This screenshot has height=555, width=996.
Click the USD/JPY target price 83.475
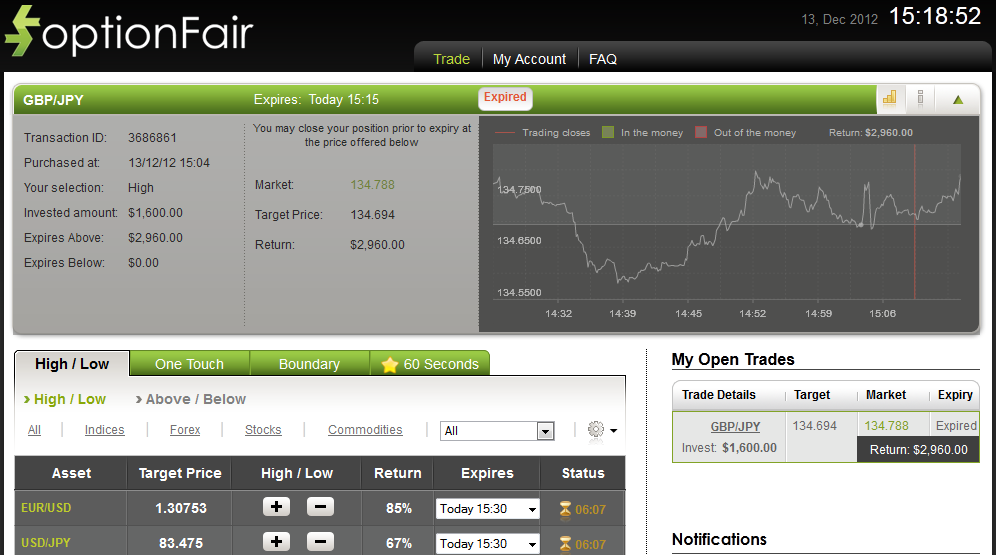tap(181, 543)
